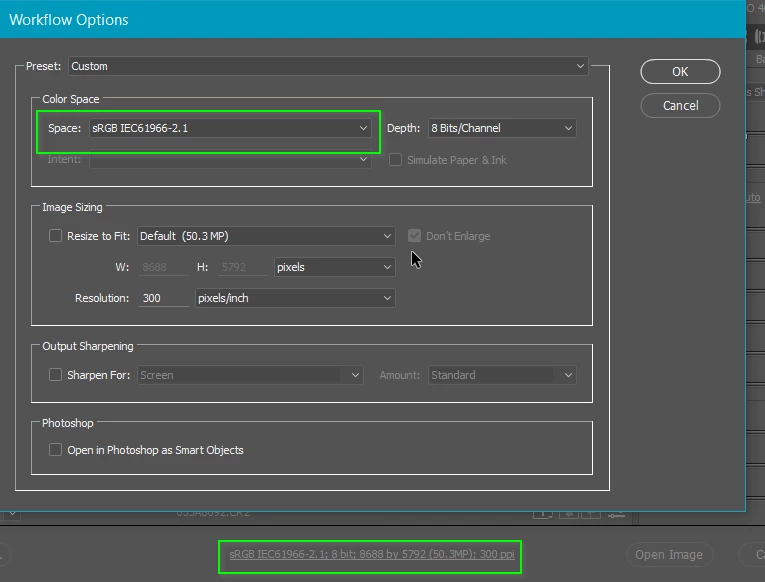
Task: Open the Preset dropdown showing Custom
Action: pyautogui.click(x=328, y=66)
